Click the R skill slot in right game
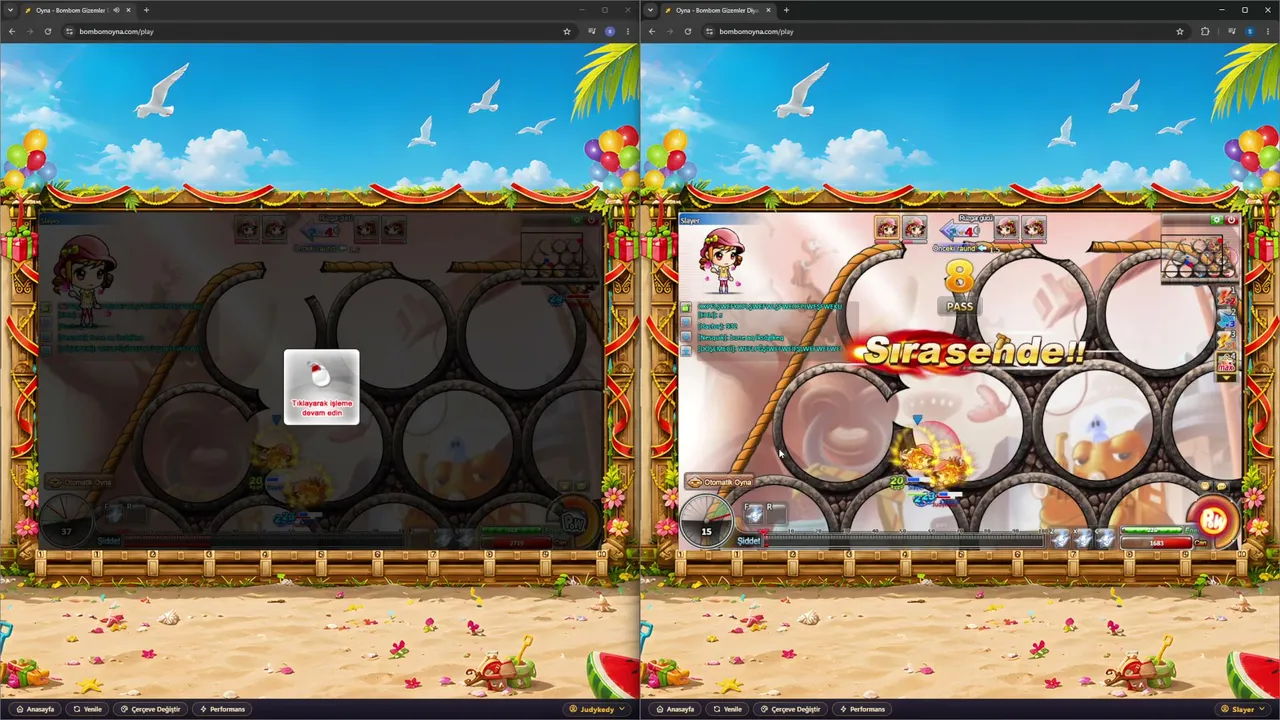This screenshot has height=720, width=1280. coord(776,514)
